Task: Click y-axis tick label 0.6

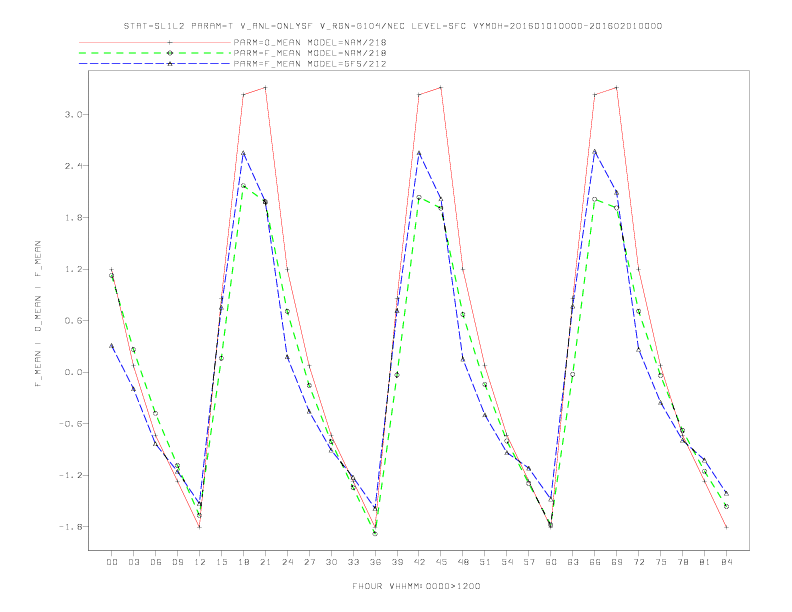Action: [73, 321]
